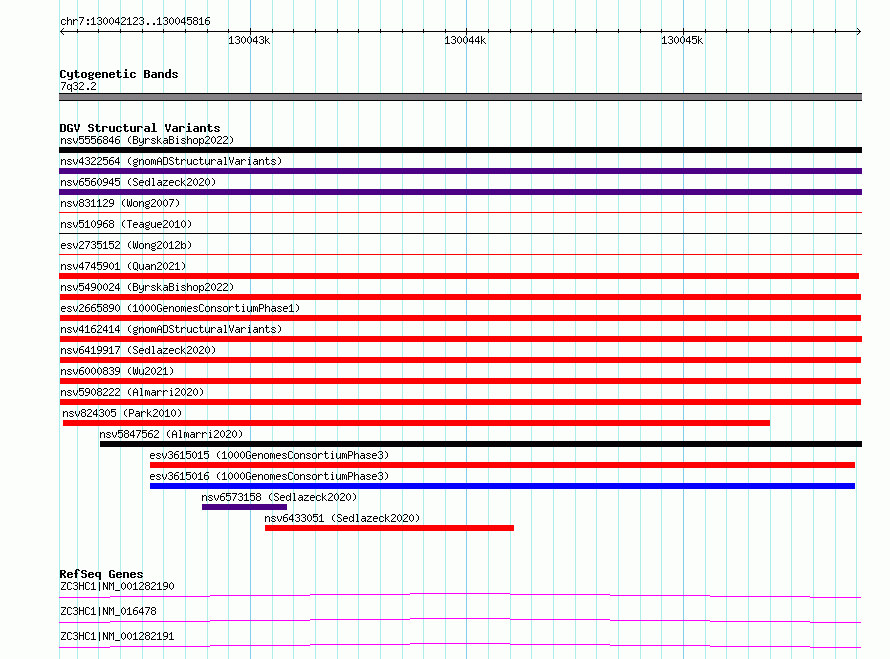Click the 130043k ruler tick label
890x659 pixels.
coord(249,40)
